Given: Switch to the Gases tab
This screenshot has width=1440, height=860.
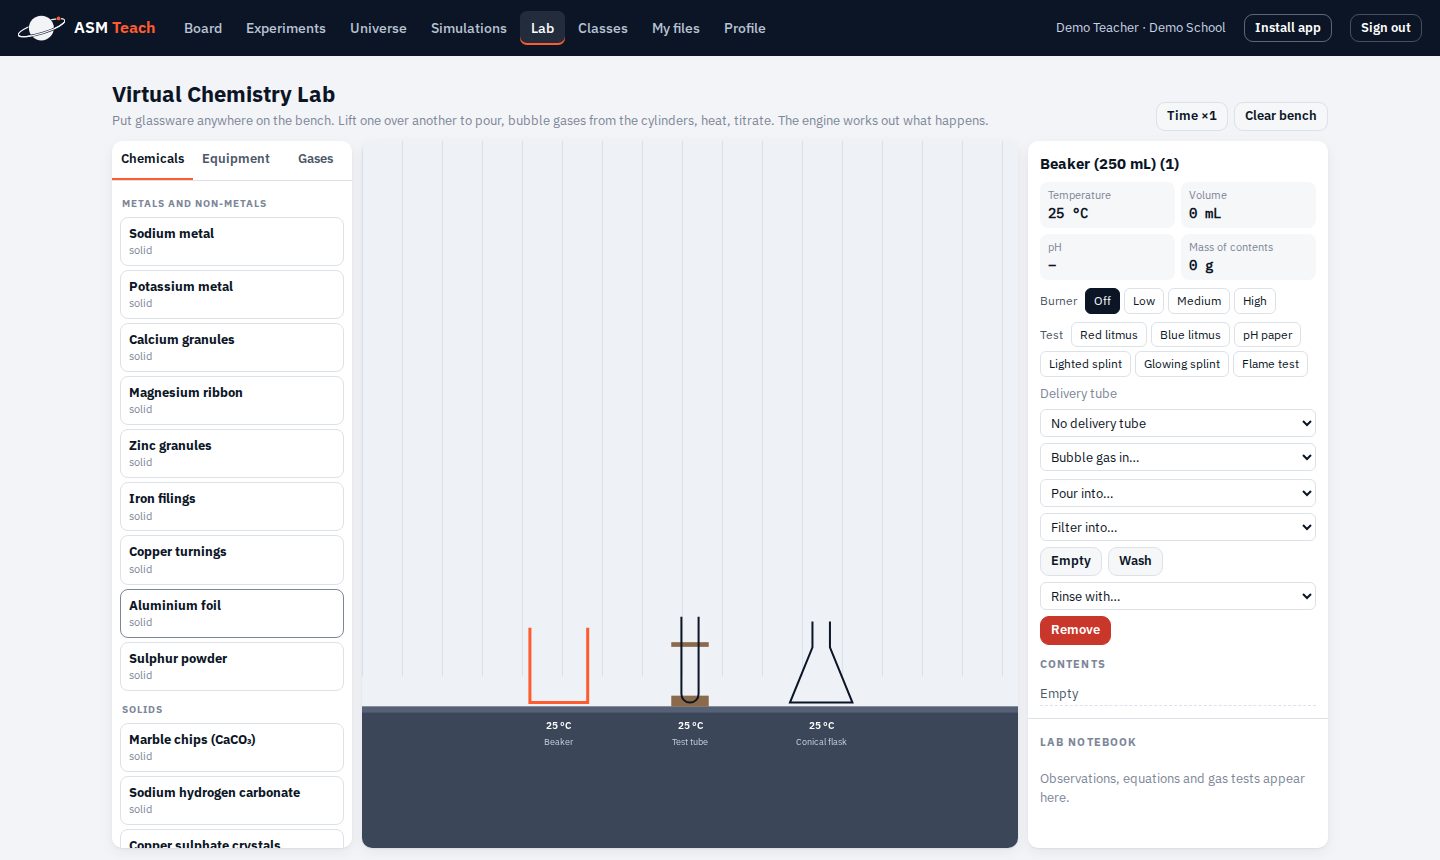Looking at the screenshot, I should [x=316, y=159].
